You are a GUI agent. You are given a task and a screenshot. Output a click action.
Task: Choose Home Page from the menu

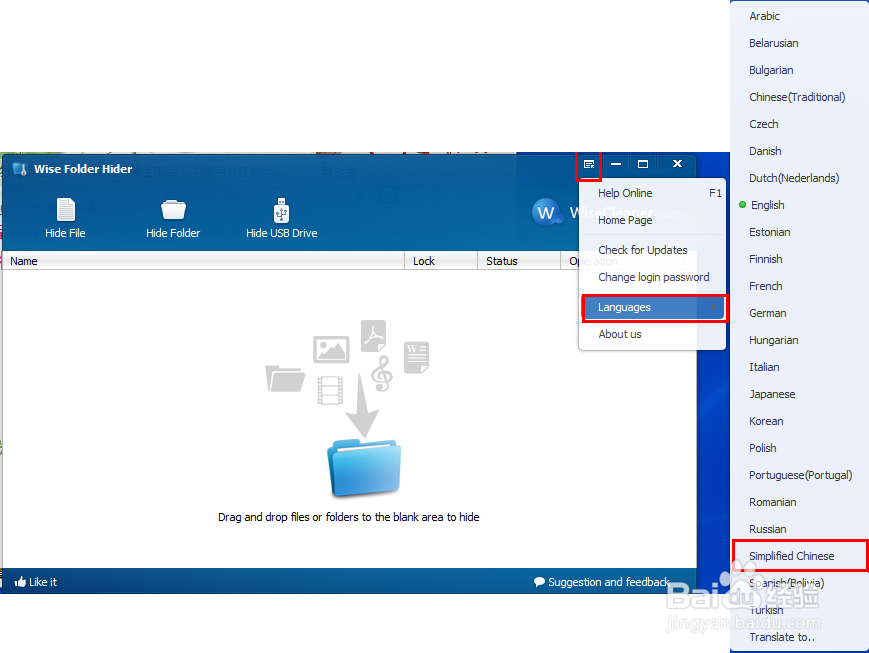(652, 220)
